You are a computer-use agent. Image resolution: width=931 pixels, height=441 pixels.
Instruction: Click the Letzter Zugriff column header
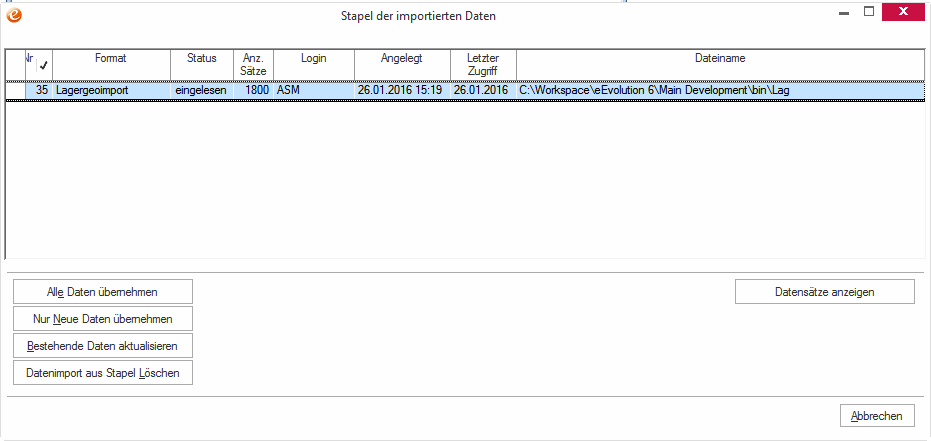[x=483, y=65]
